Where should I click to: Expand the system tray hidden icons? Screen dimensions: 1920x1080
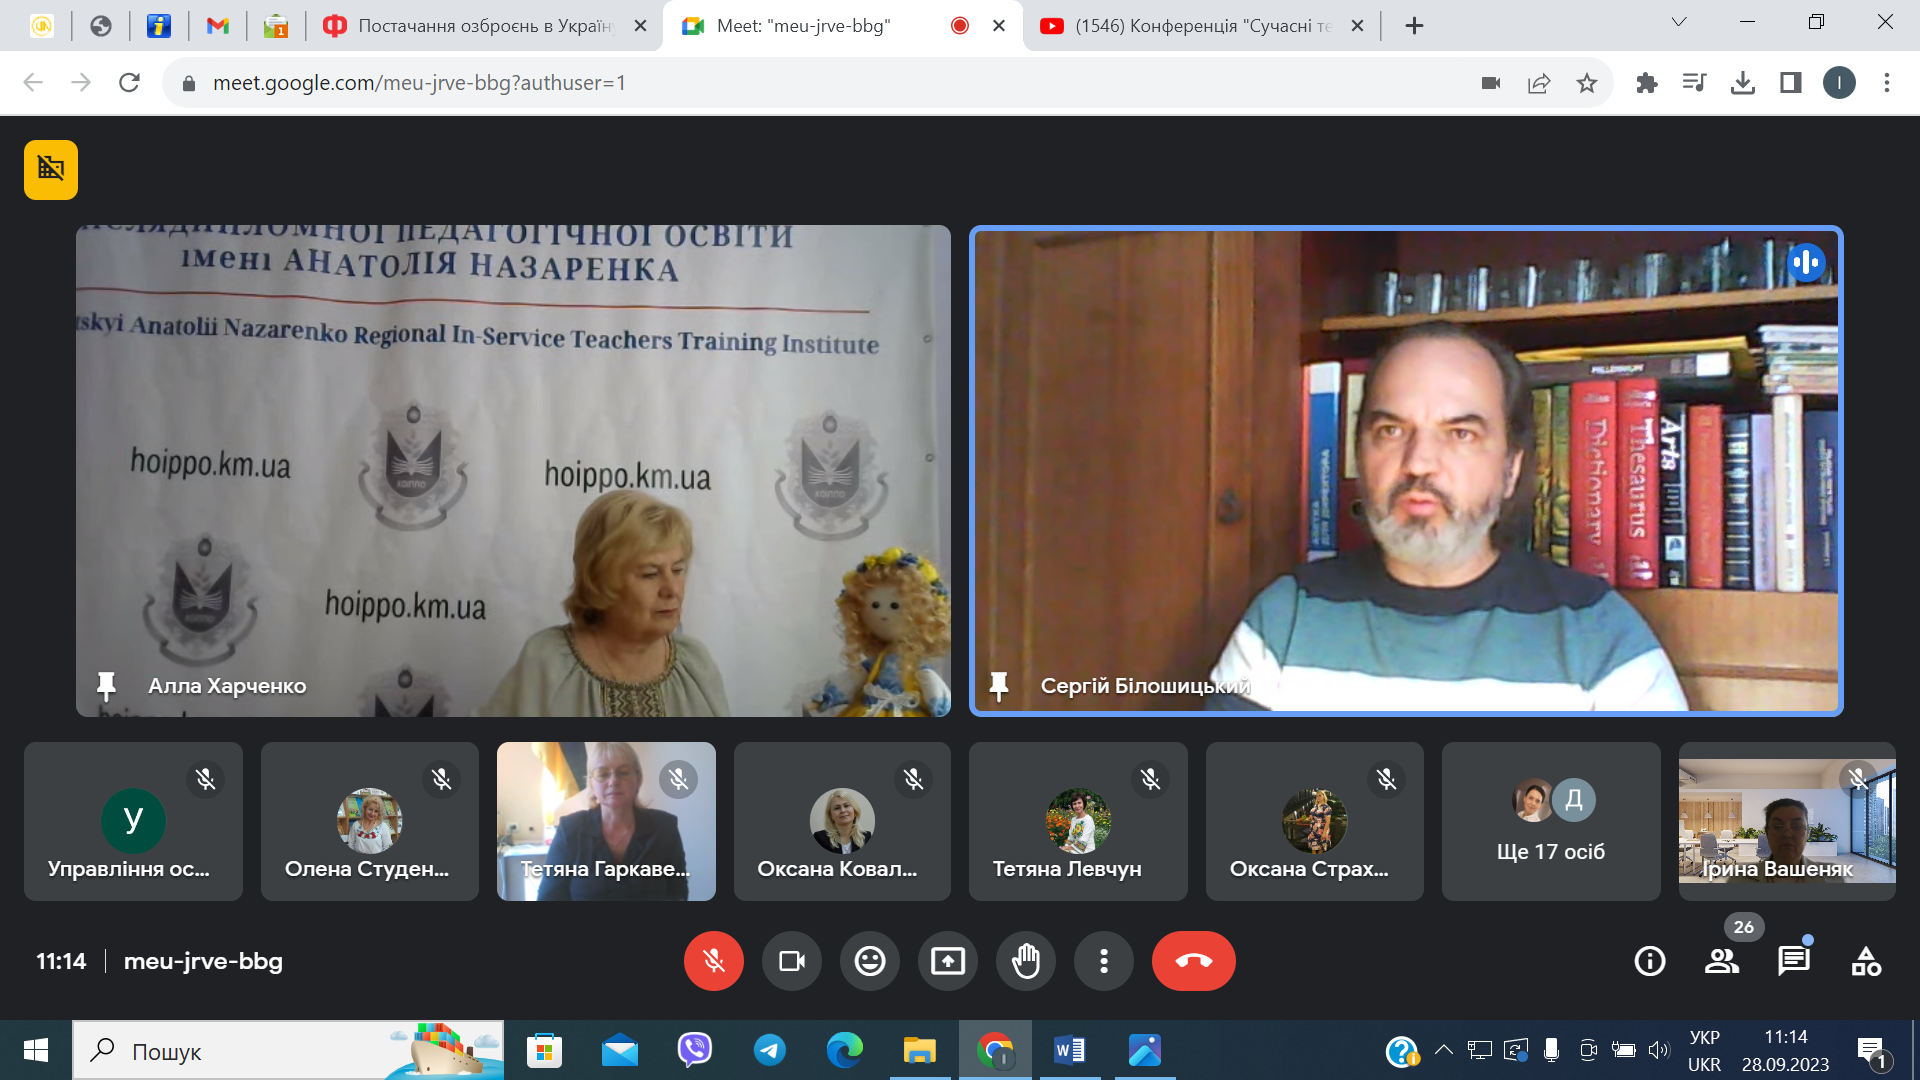(x=1444, y=1050)
